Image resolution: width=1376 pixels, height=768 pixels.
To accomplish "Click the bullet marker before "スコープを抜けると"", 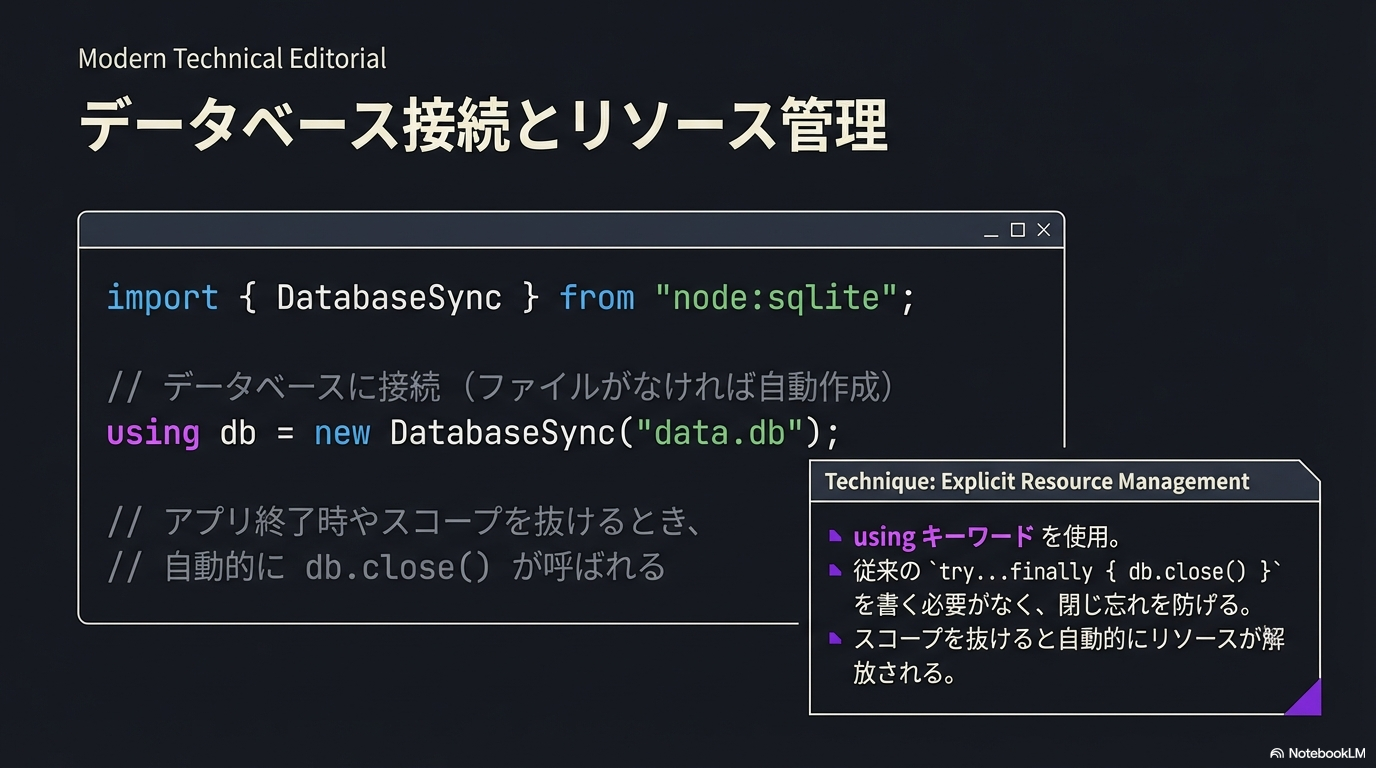I will (836, 638).
